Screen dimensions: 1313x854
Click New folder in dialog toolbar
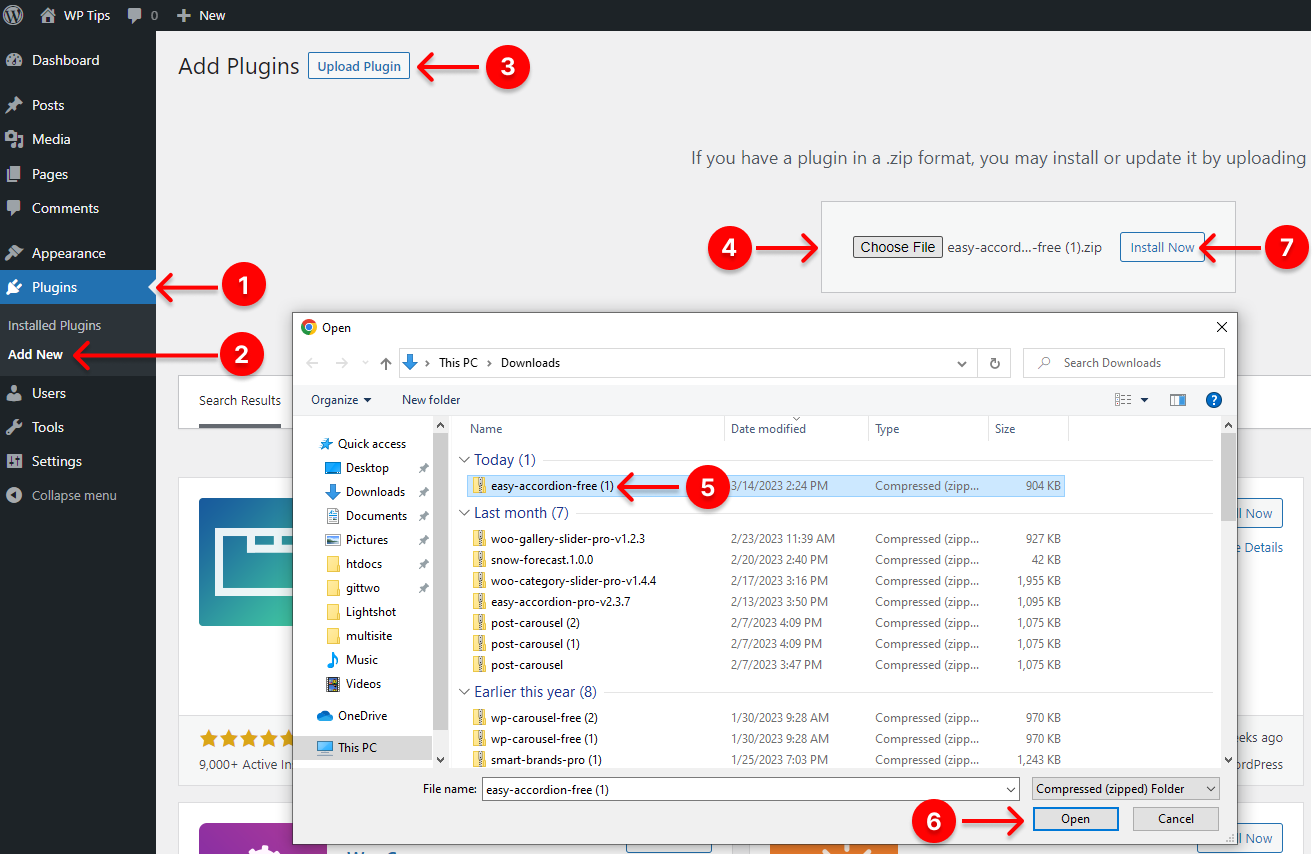coord(431,400)
